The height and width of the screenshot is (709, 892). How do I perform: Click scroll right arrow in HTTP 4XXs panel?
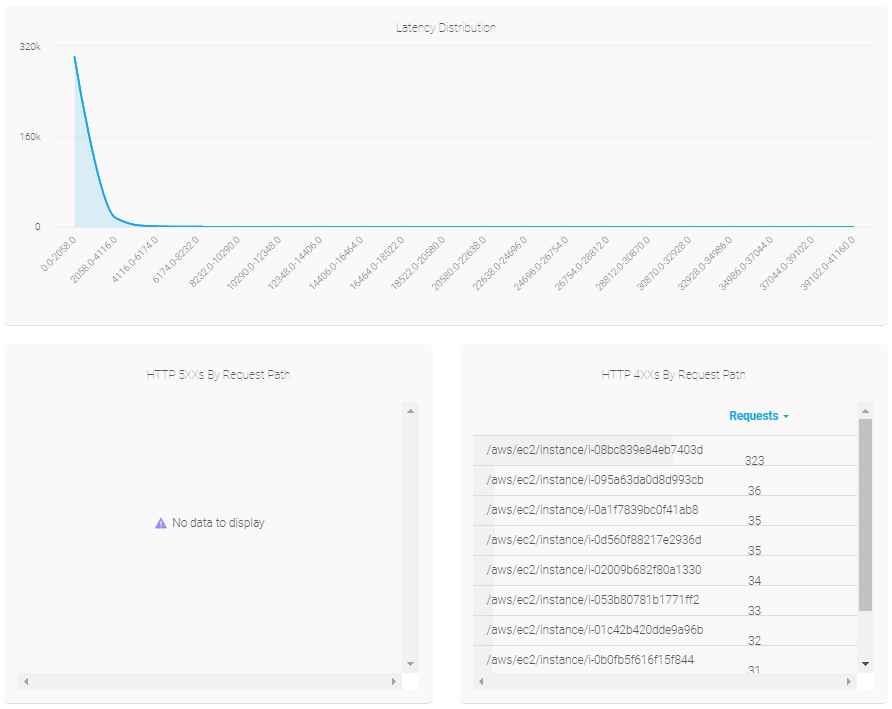pos(849,682)
